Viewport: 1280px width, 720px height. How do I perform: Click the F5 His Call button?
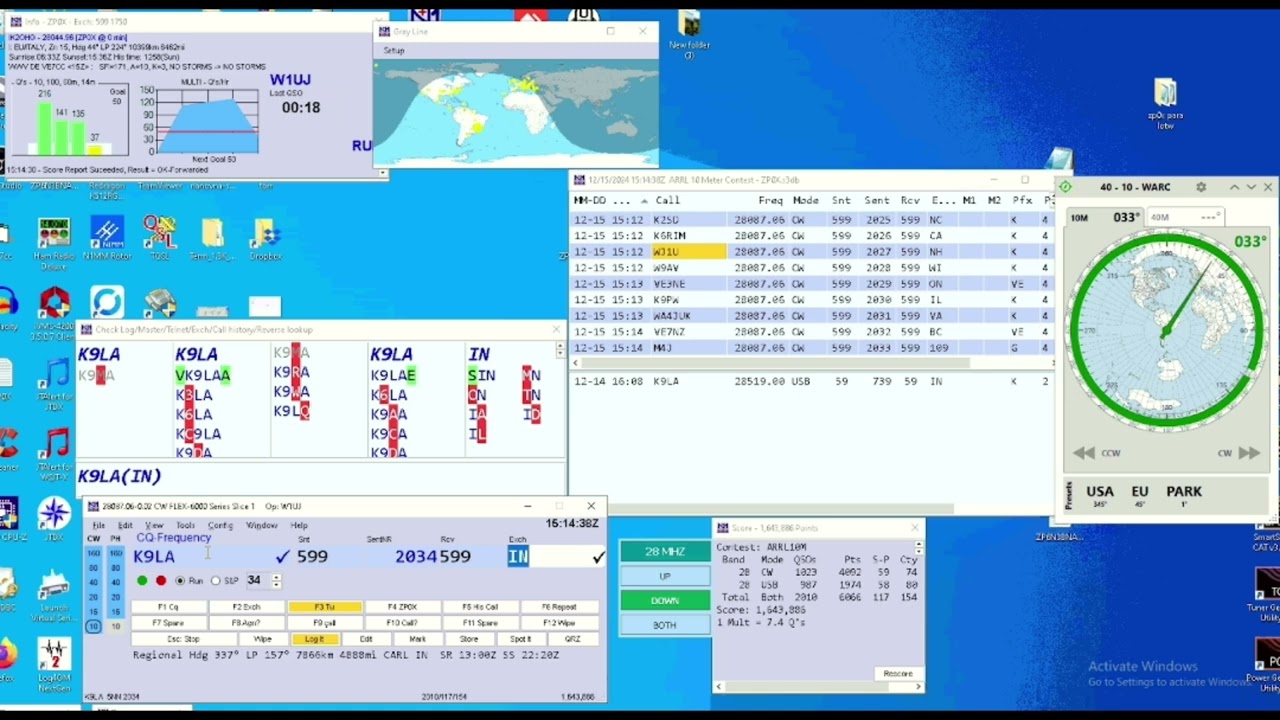481,607
